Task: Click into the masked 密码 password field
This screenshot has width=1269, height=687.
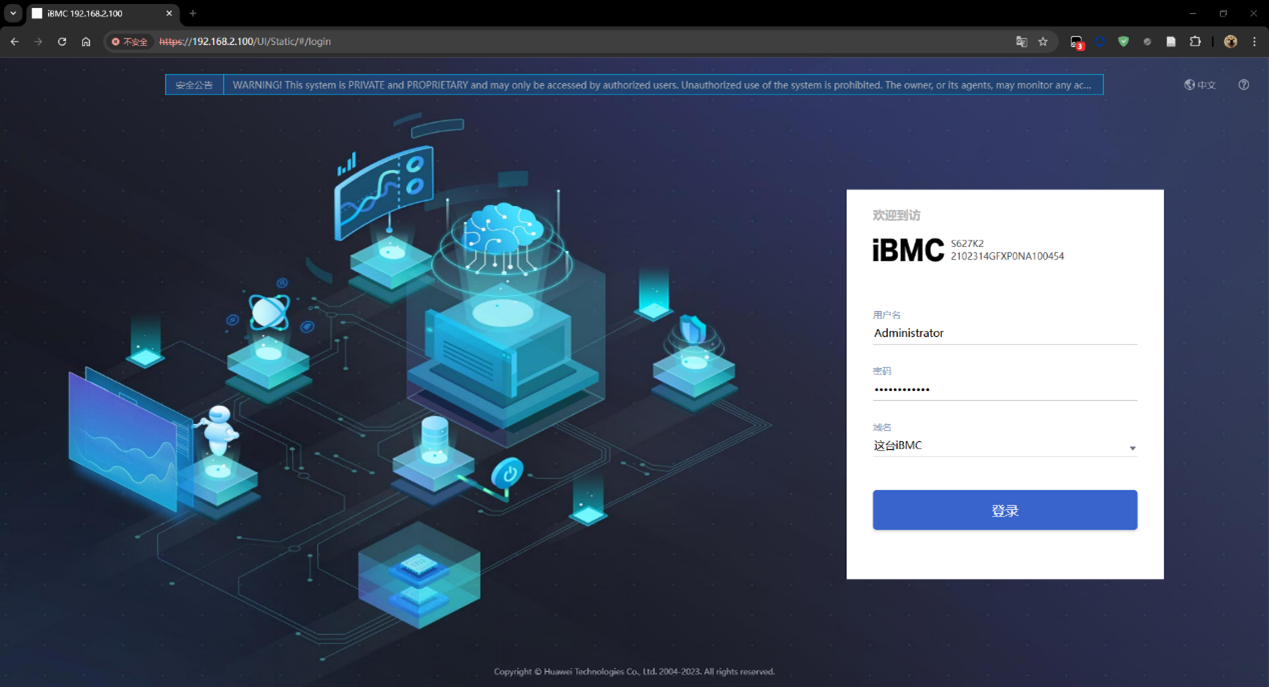Action: pyautogui.click(x=1004, y=389)
